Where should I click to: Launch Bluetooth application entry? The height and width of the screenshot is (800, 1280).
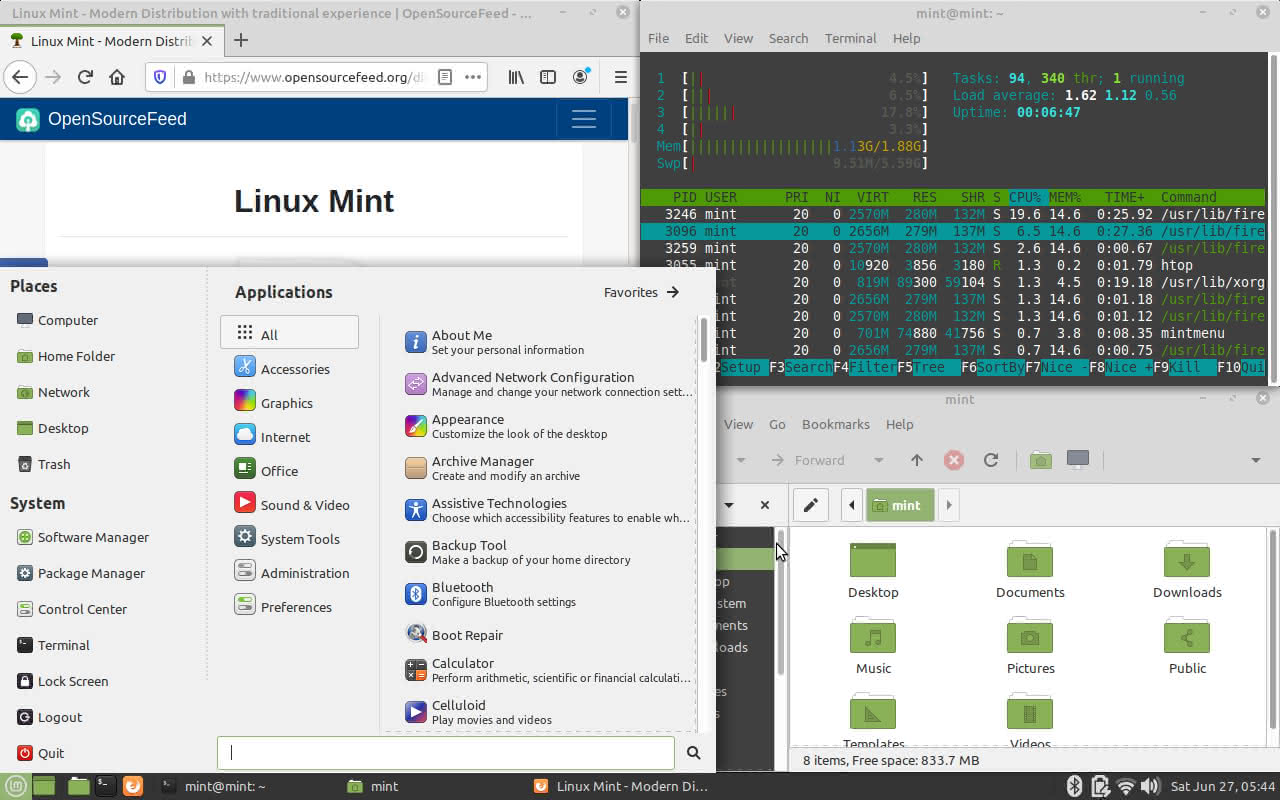click(x=548, y=594)
